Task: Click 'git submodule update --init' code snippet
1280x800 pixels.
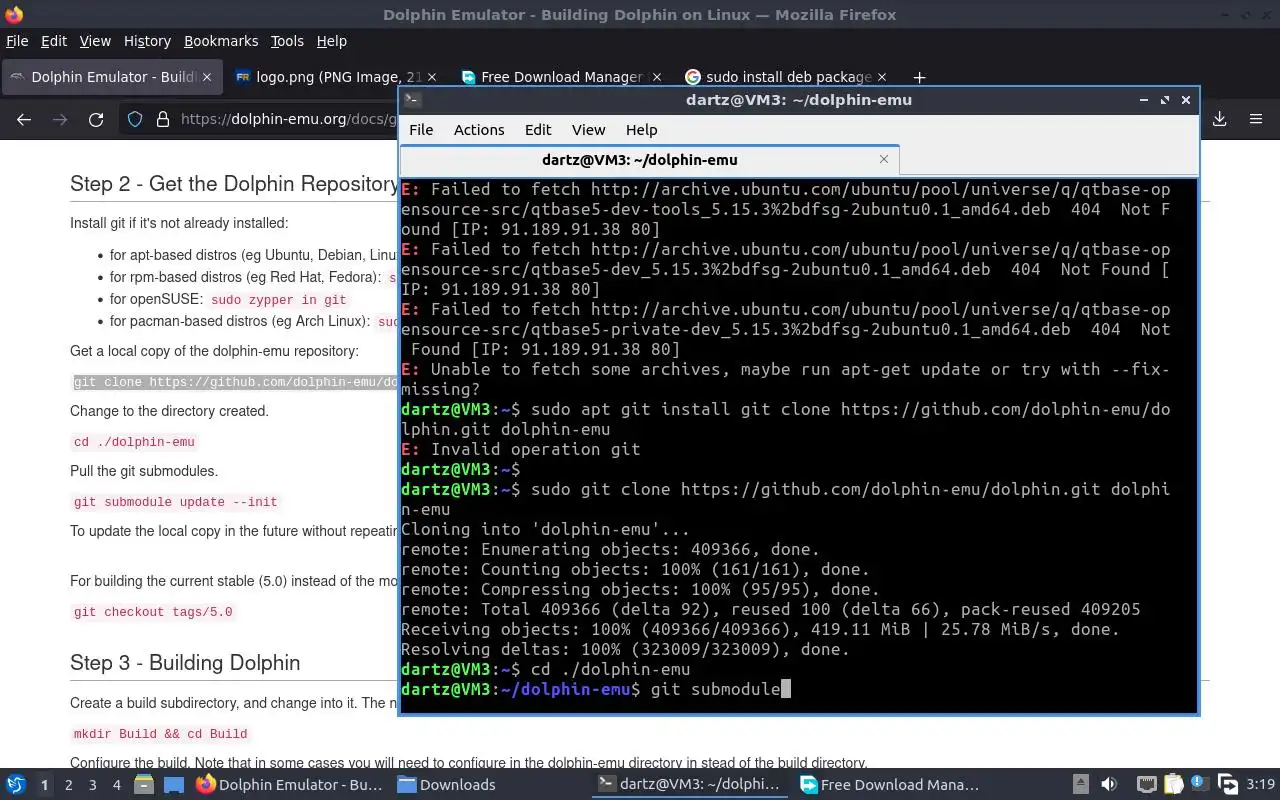Action: (x=176, y=502)
